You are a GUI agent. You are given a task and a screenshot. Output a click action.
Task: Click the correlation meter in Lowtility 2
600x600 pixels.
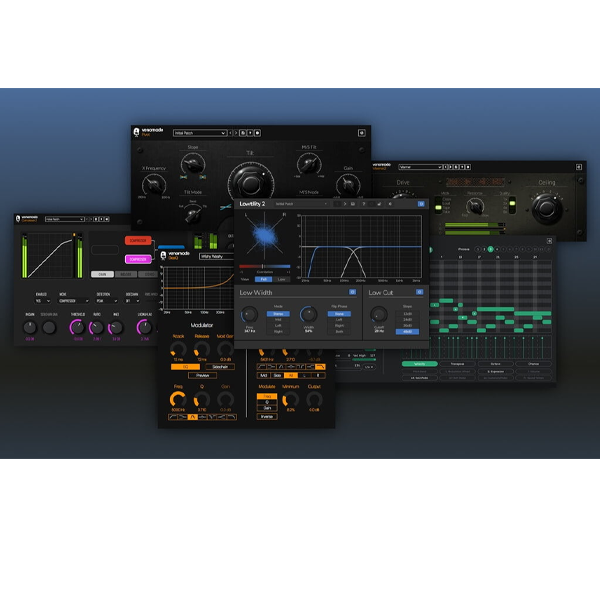tap(264, 266)
